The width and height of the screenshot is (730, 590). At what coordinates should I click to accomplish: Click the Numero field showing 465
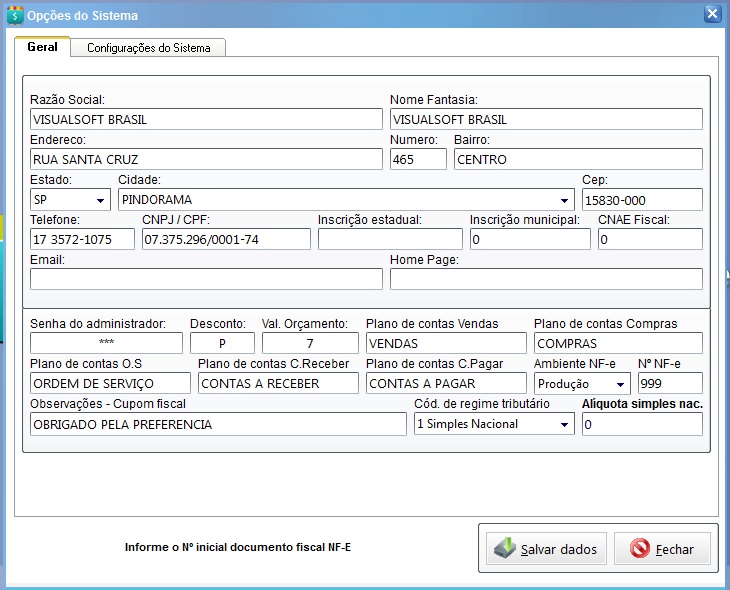point(418,159)
